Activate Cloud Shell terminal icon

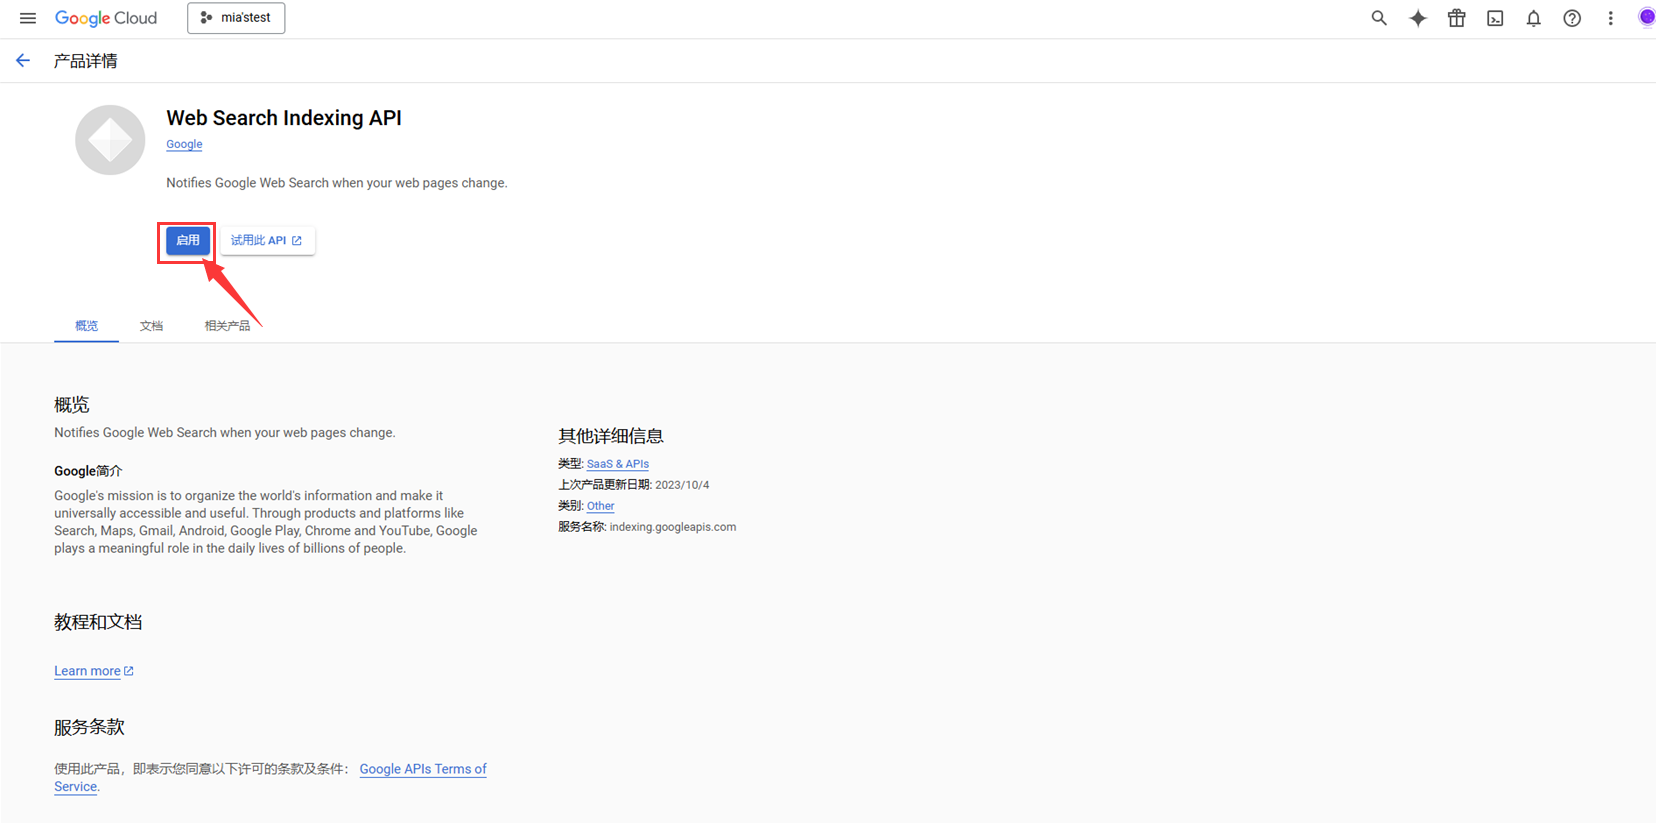tap(1495, 18)
